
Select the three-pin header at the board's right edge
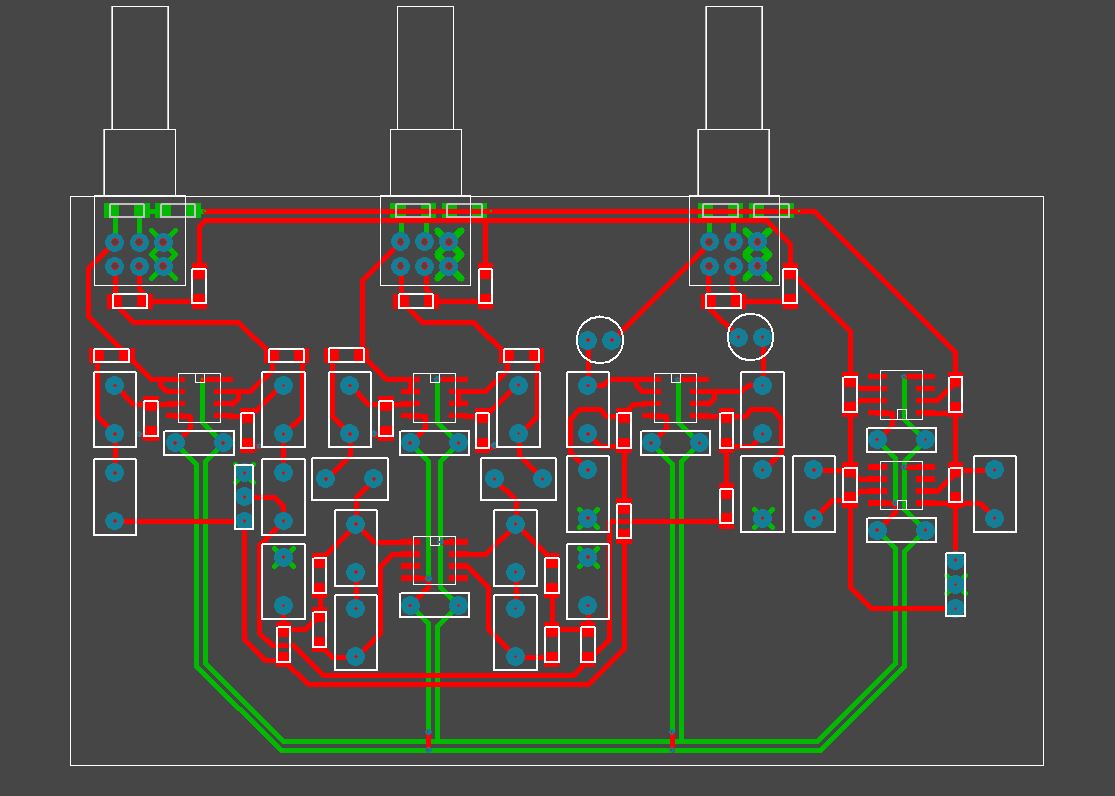(955, 584)
